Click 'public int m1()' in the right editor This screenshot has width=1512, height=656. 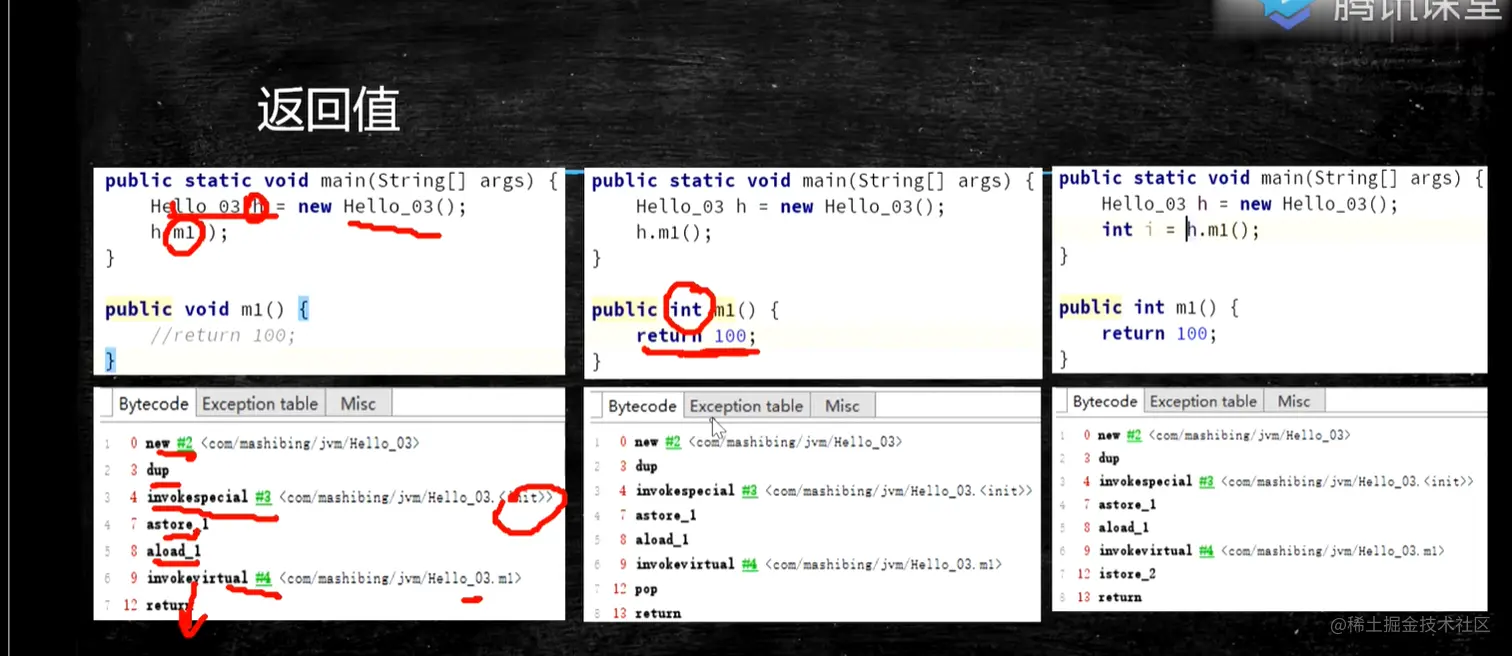[x=1139, y=307]
